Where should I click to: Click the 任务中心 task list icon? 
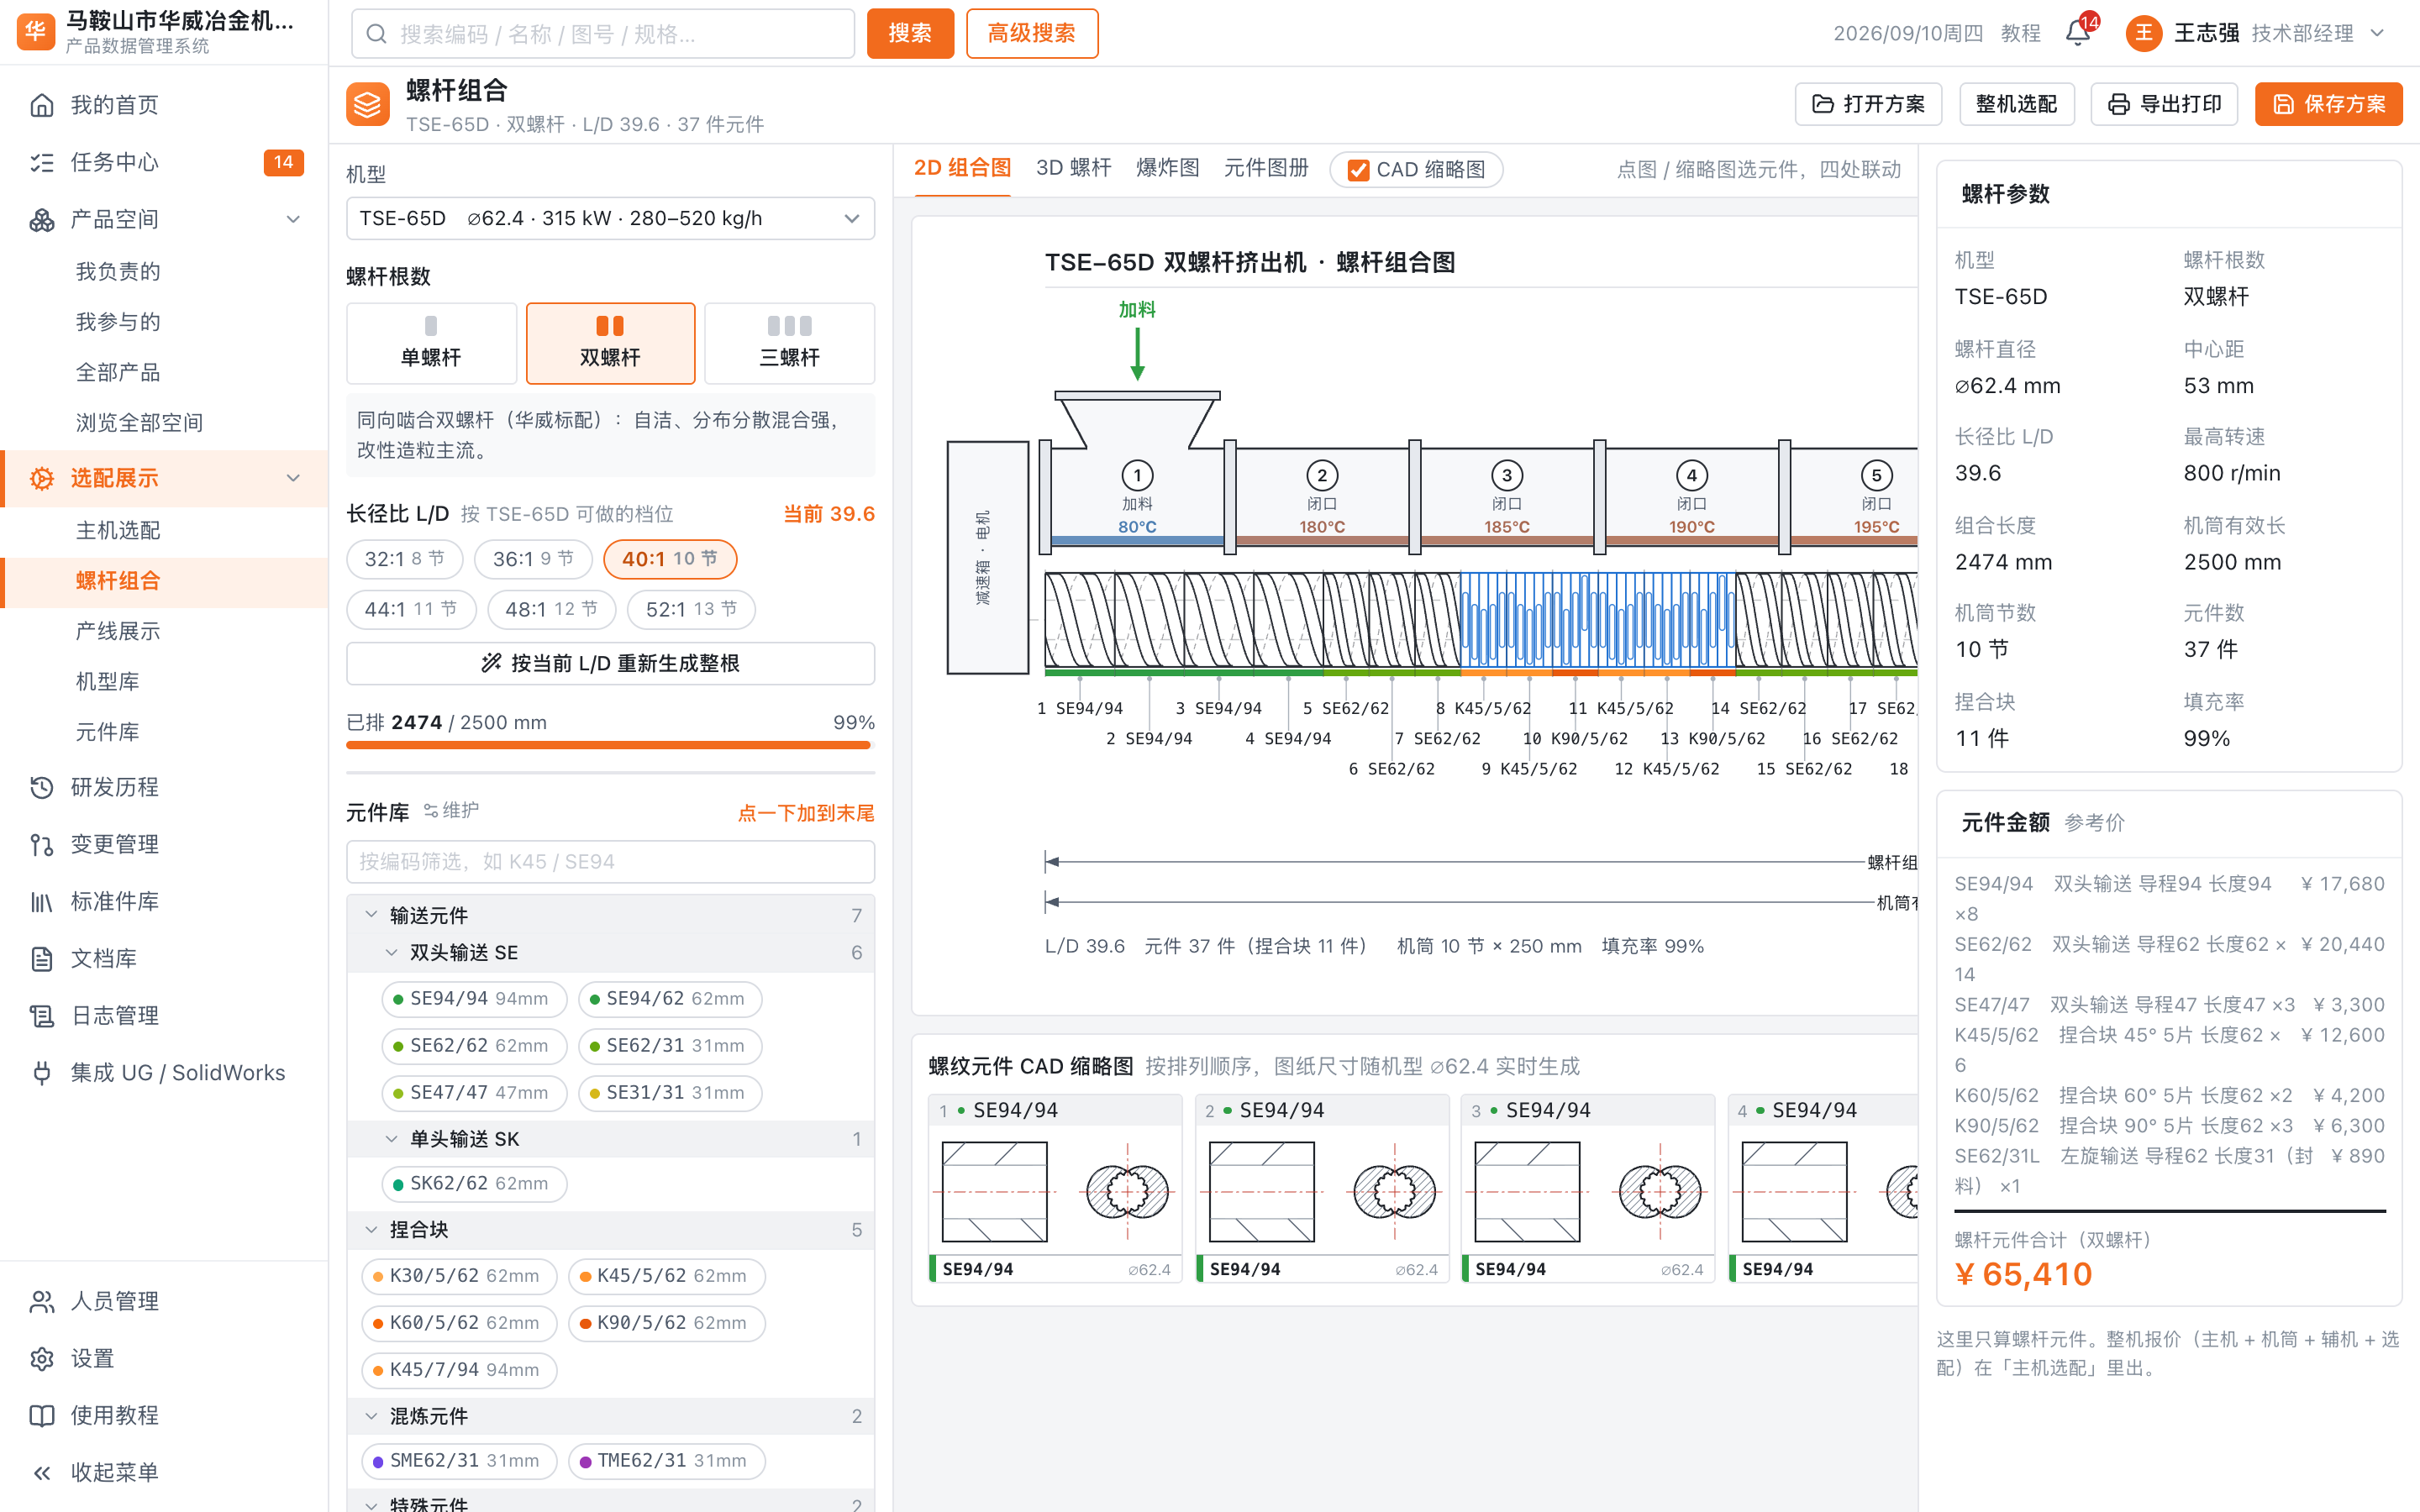click(x=42, y=162)
